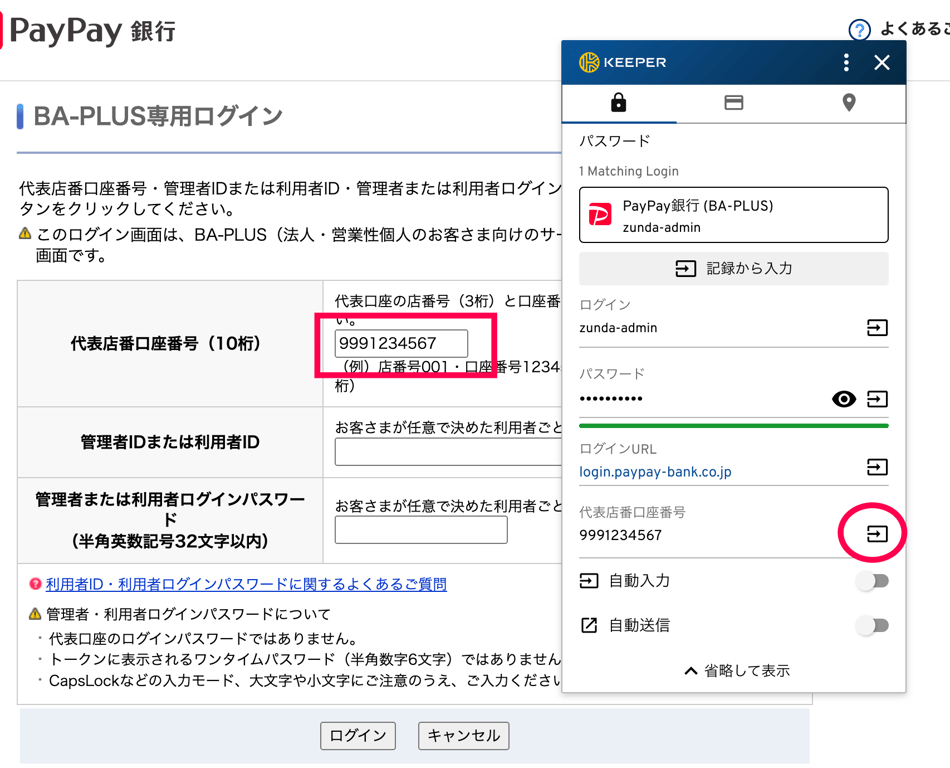Viewport: 950px width, 768px height.
Task: Click the 1 Matching Login text
Action: [629, 171]
